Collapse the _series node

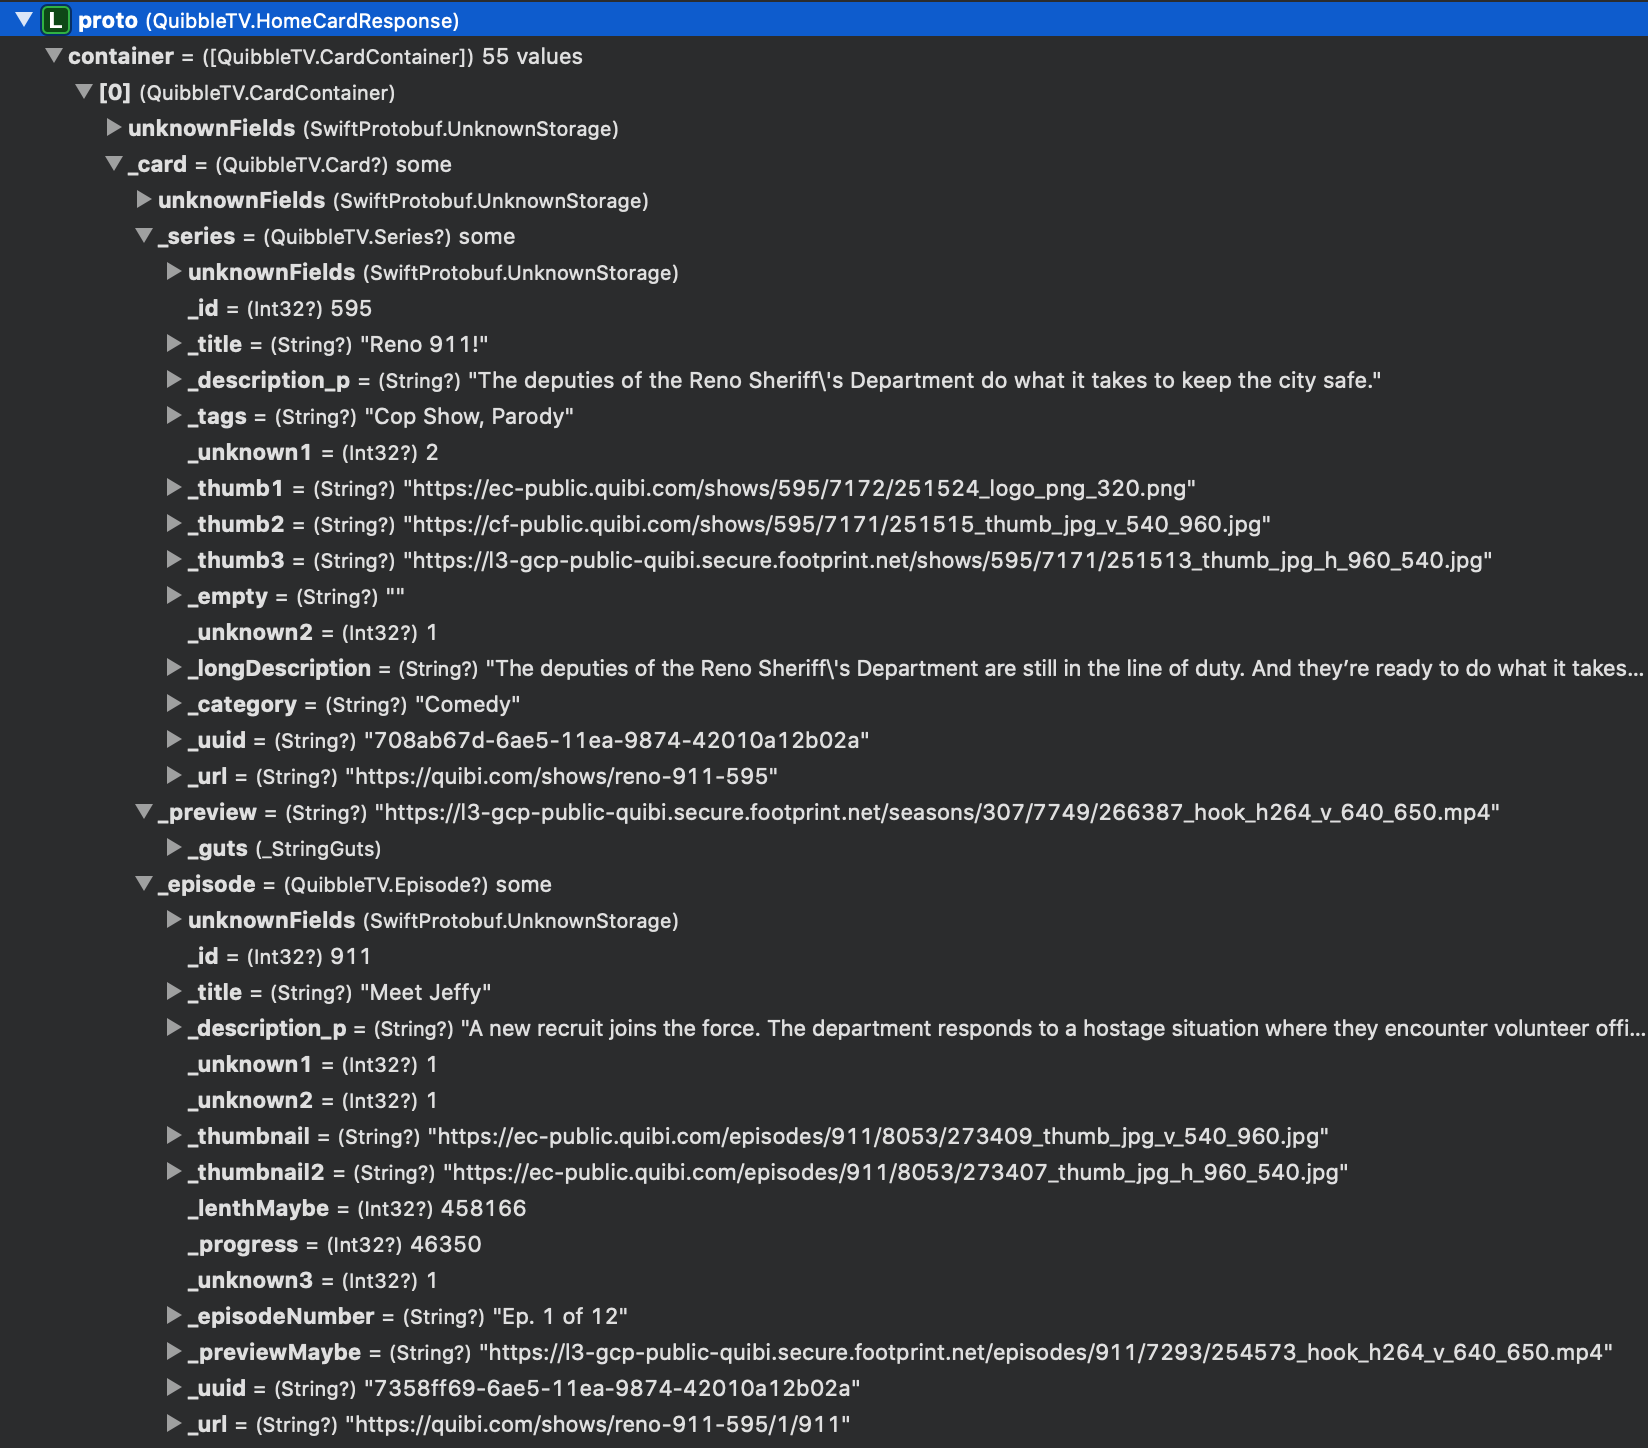144,235
